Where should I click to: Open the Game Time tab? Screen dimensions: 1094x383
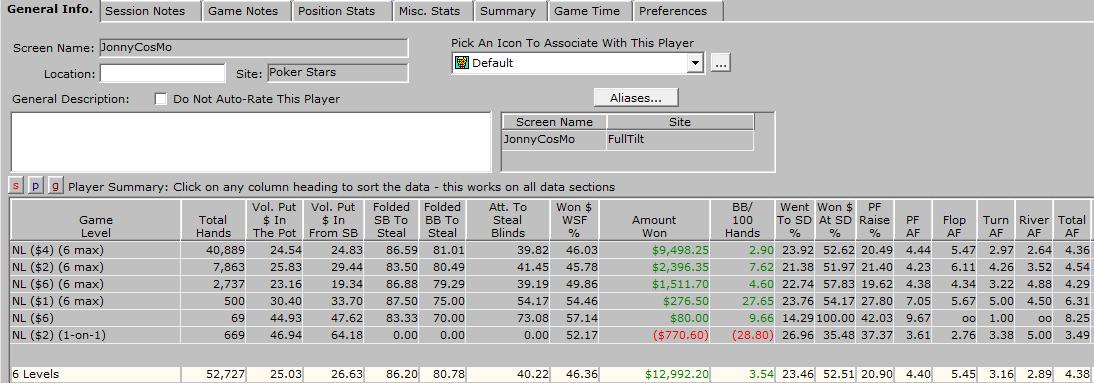click(590, 11)
